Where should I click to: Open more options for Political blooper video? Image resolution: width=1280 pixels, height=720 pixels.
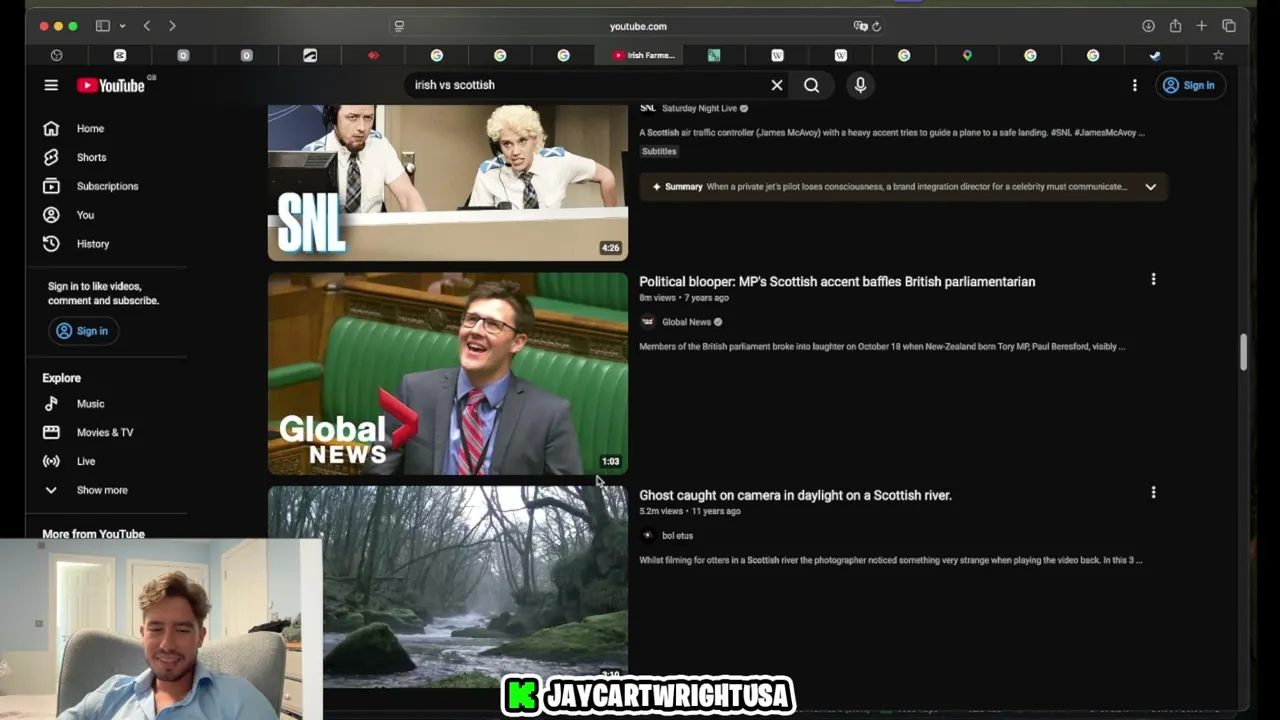(1153, 280)
